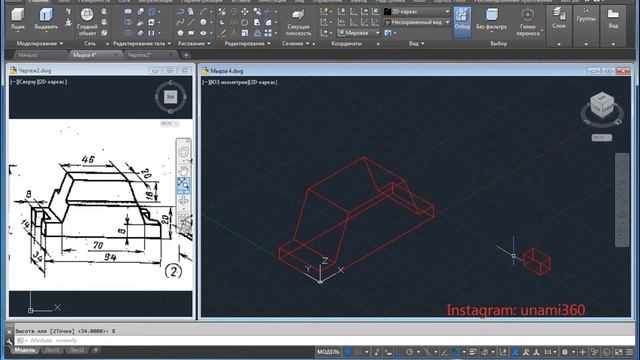
Task: Open the View (Вид) panel button at ribbon right
Action: [613, 19]
